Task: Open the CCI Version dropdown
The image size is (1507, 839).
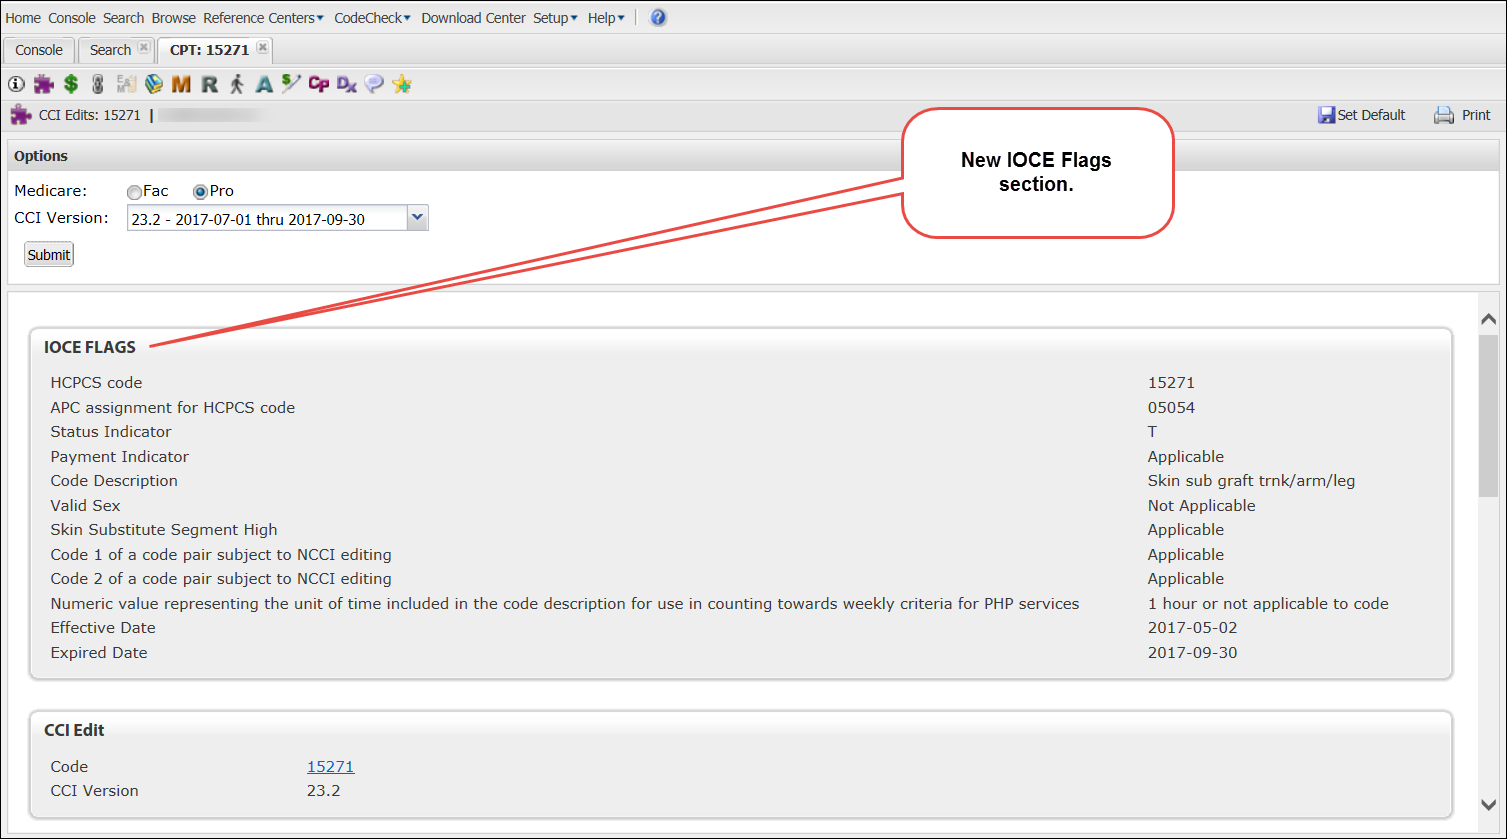Action: click(x=418, y=218)
